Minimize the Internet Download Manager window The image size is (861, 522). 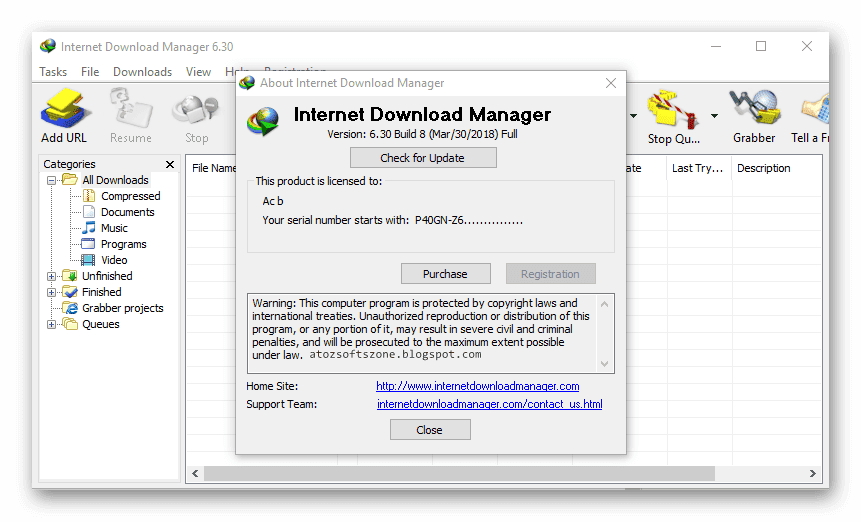pos(716,46)
